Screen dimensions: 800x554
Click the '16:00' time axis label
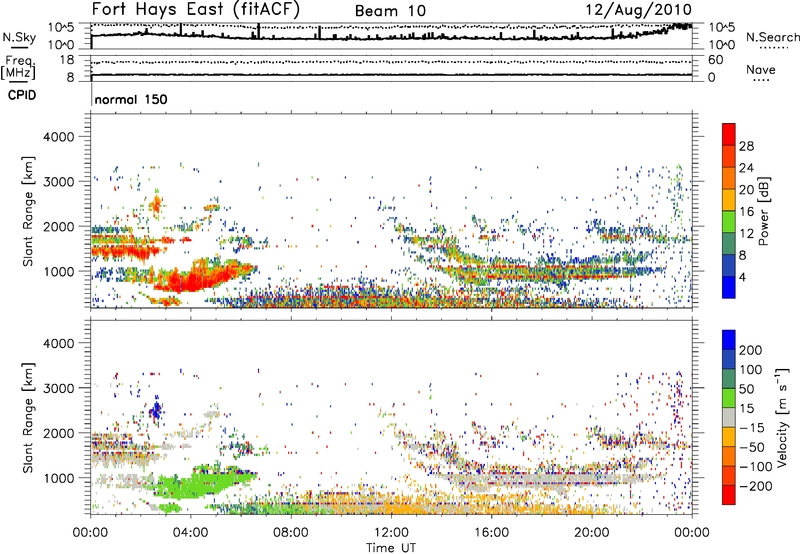point(491,533)
